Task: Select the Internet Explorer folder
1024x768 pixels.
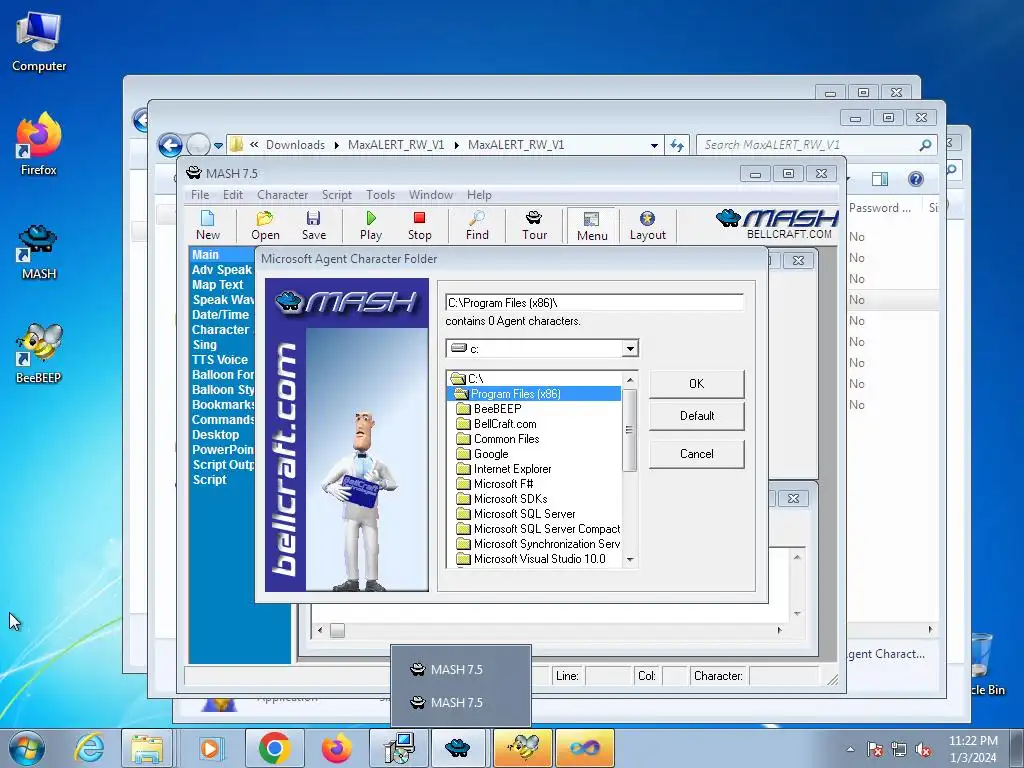Action: click(x=512, y=469)
